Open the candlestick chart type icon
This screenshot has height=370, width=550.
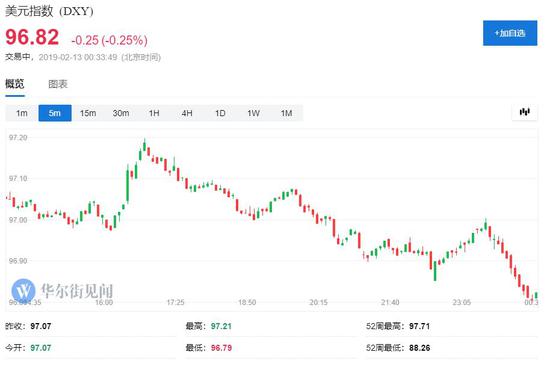pyautogui.click(x=524, y=112)
